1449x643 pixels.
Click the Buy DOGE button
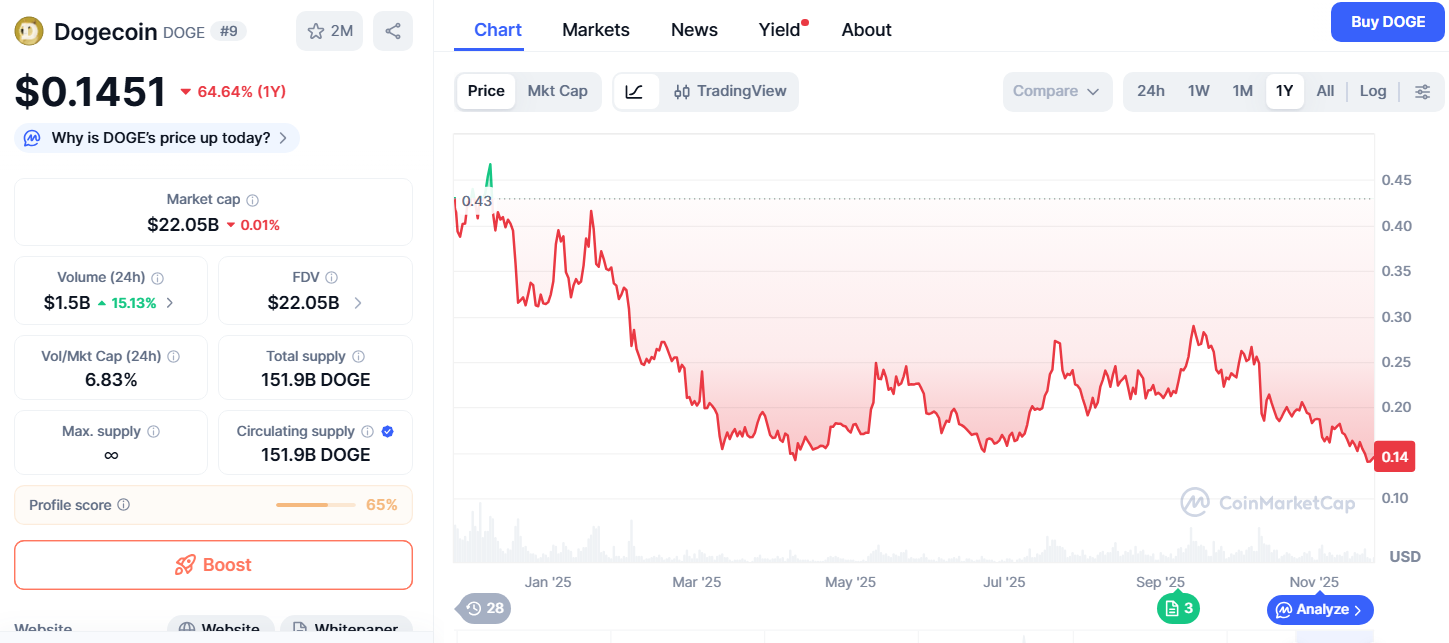(x=1387, y=22)
